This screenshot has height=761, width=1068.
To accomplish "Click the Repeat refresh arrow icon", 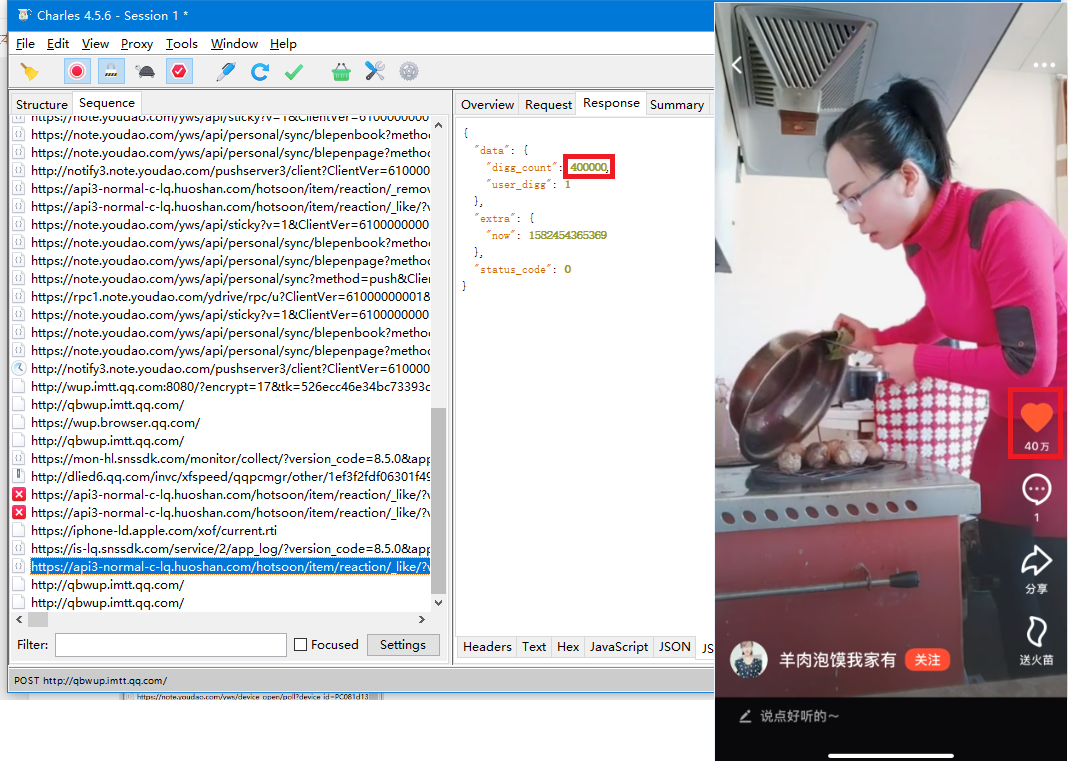I will pyautogui.click(x=260, y=72).
